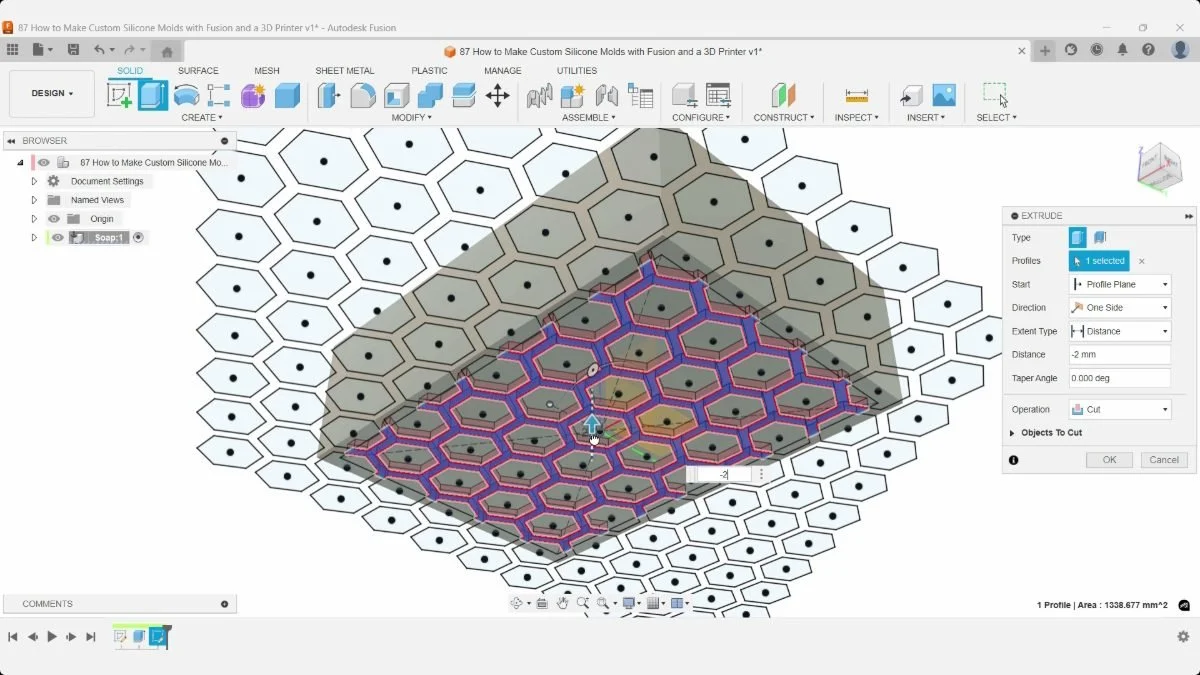Click the Distance input field

click(1119, 355)
